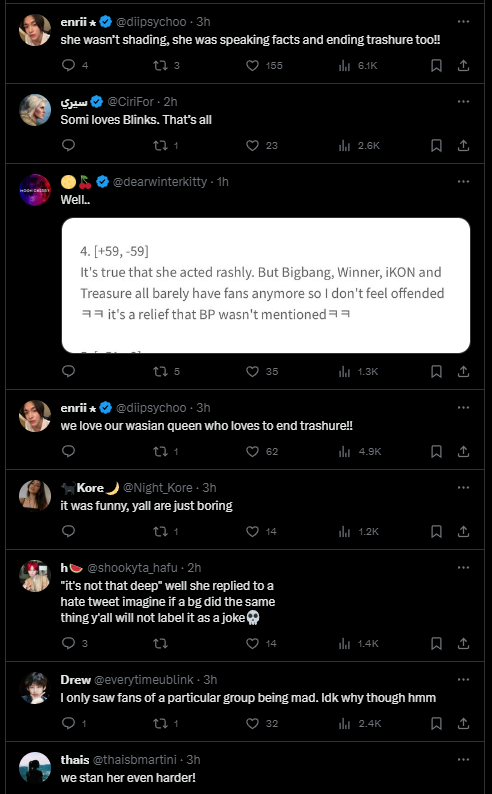Reply to @shookyta_hafu's 'not that deep' tweet

click(x=68, y=644)
